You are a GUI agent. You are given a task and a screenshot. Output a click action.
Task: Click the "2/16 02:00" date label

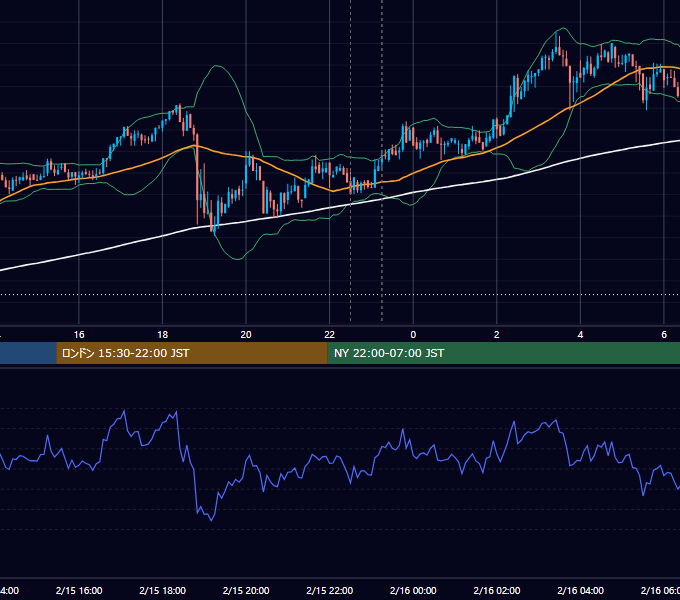tap(497, 591)
